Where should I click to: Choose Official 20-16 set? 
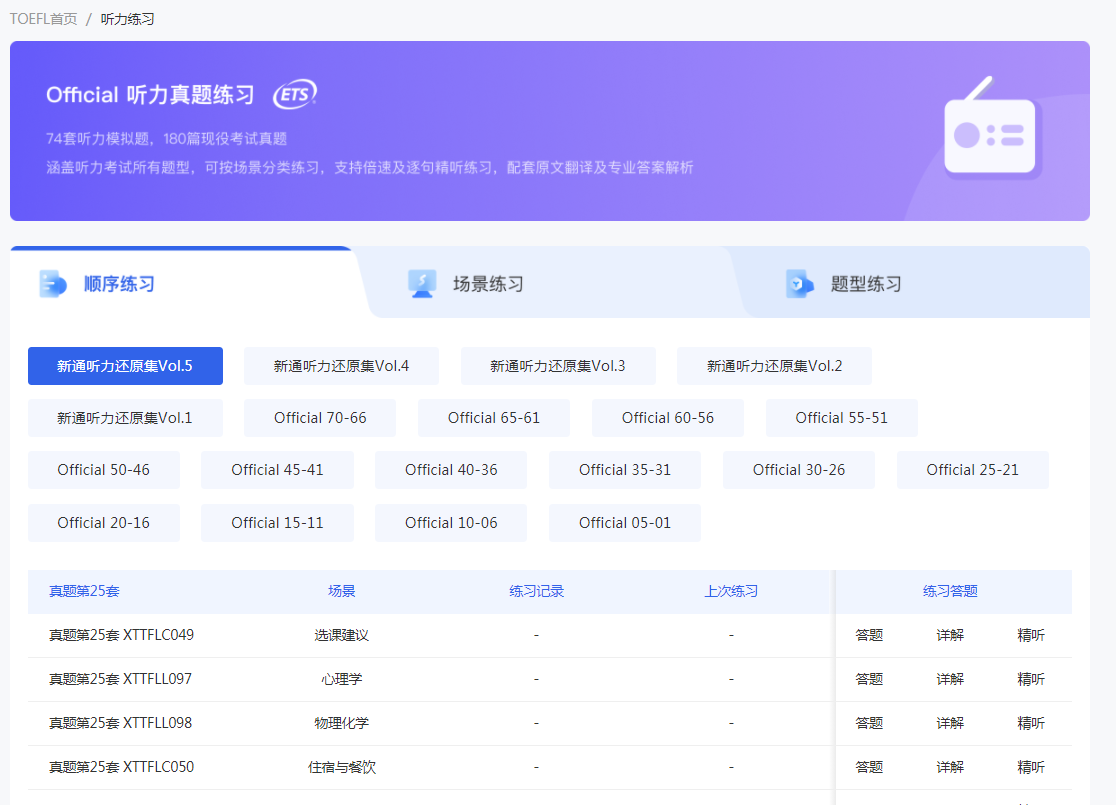click(x=104, y=522)
